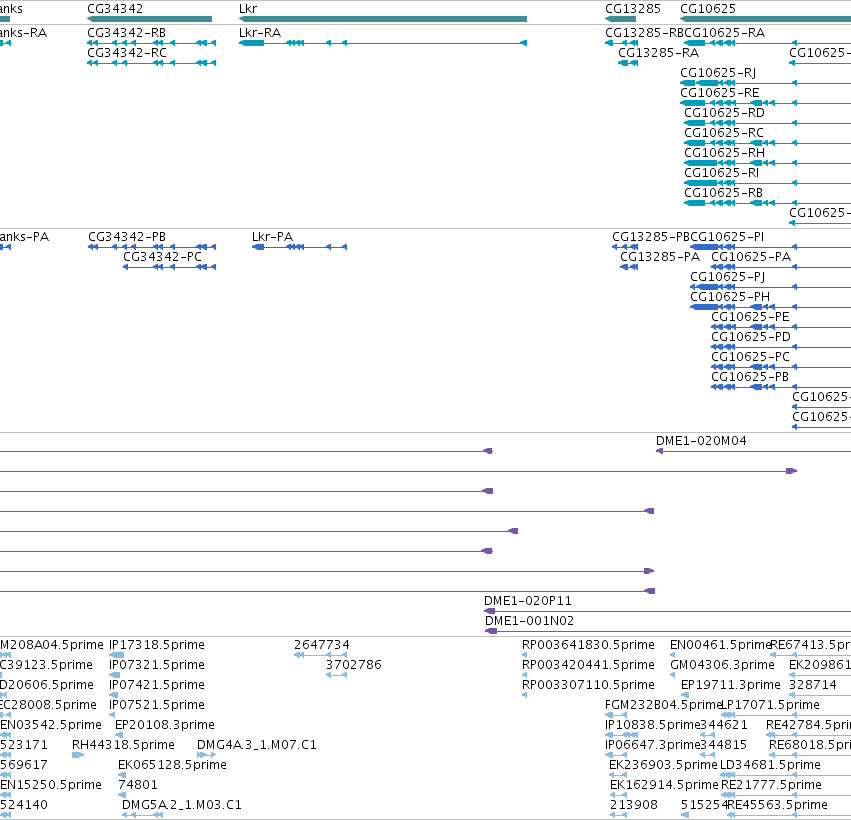Select EST LP17071.5prime
Screen dimensions: 851x820
click(770, 705)
